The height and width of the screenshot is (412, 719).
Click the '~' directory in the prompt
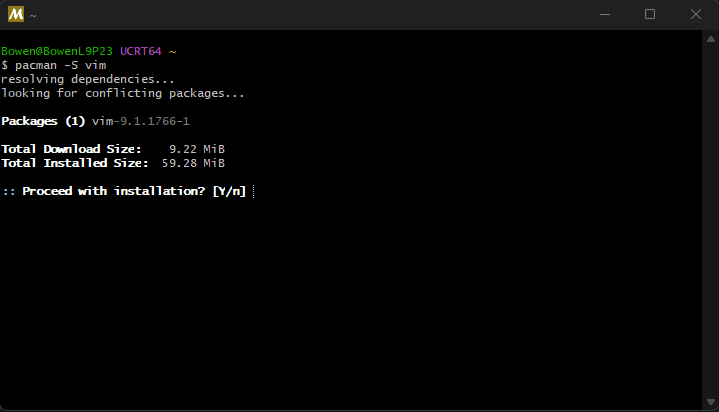click(x=171, y=51)
